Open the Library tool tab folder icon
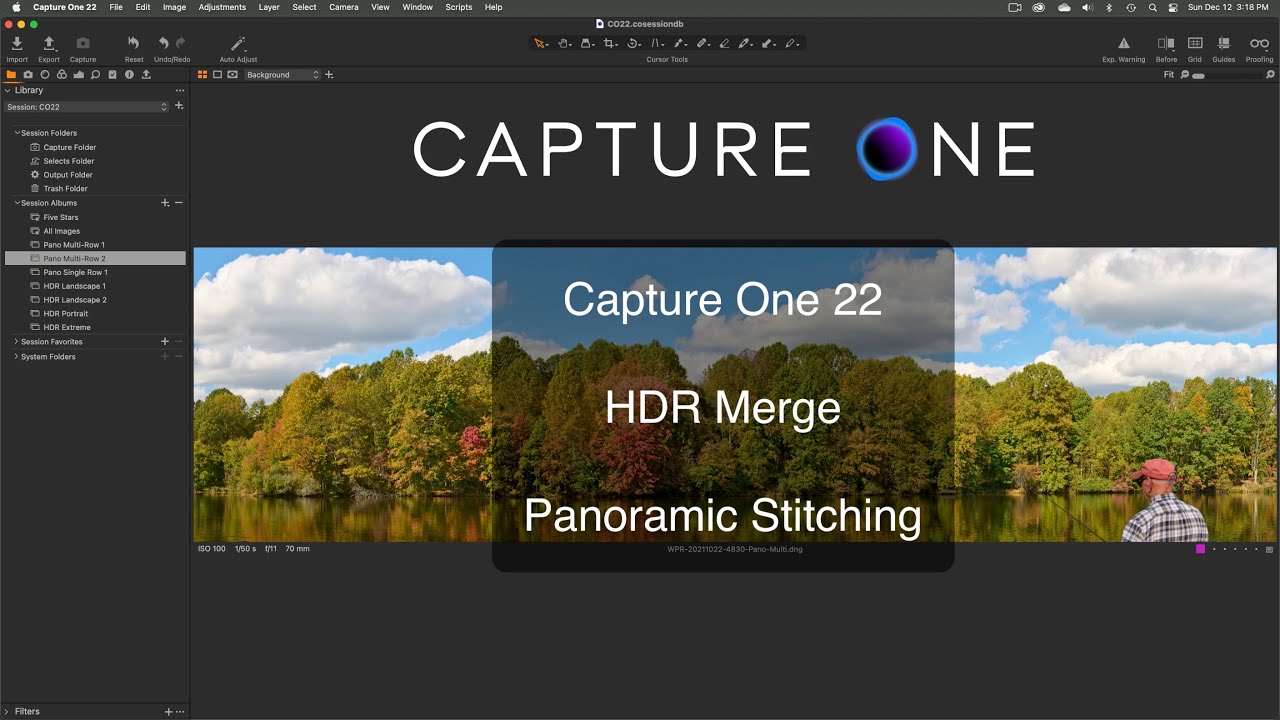Image resolution: width=1280 pixels, height=720 pixels. (x=11, y=74)
